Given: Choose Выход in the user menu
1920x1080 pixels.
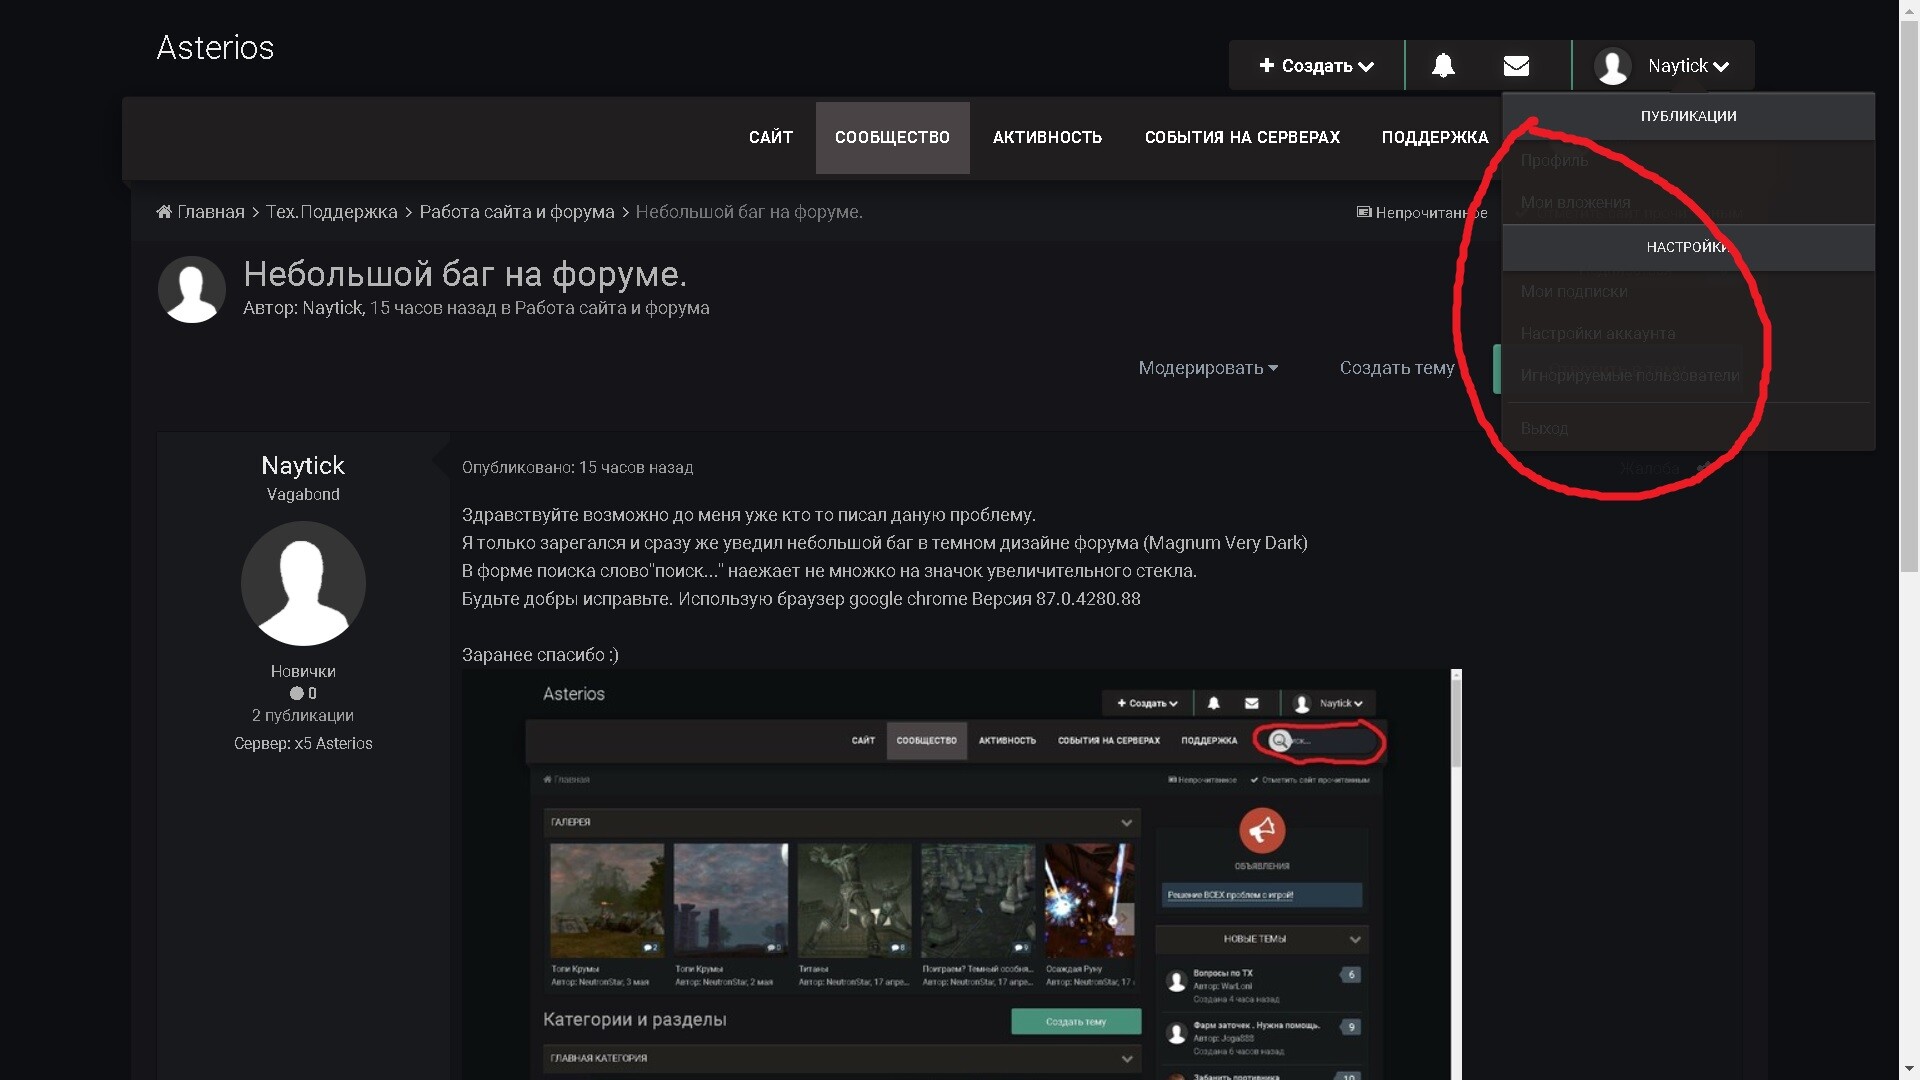Looking at the screenshot, I should [1544, 428].
